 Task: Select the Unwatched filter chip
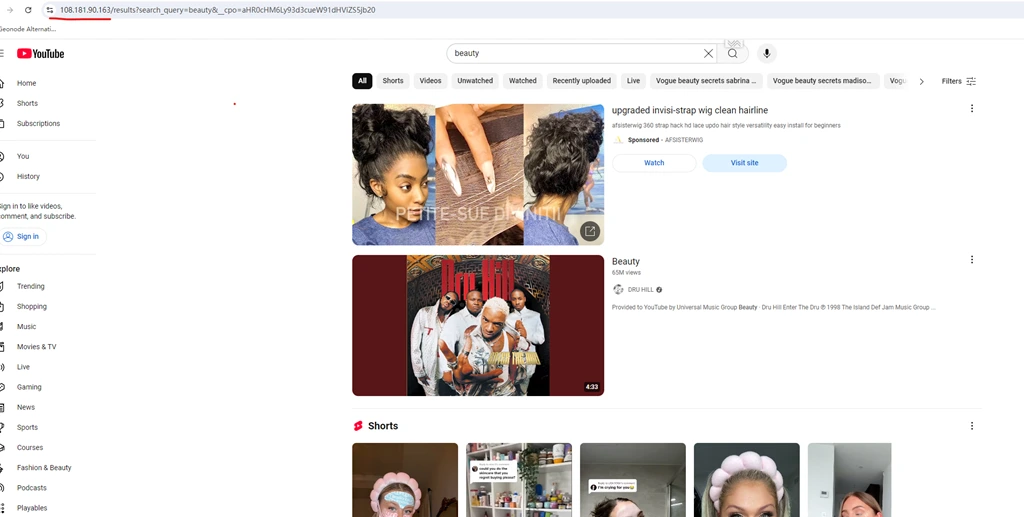[x=475, y=81]
